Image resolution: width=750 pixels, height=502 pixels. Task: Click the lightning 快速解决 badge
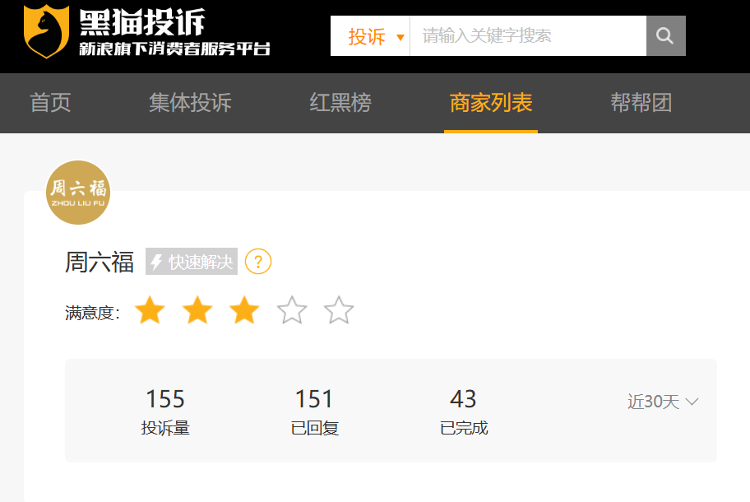[x=191, y=262]
